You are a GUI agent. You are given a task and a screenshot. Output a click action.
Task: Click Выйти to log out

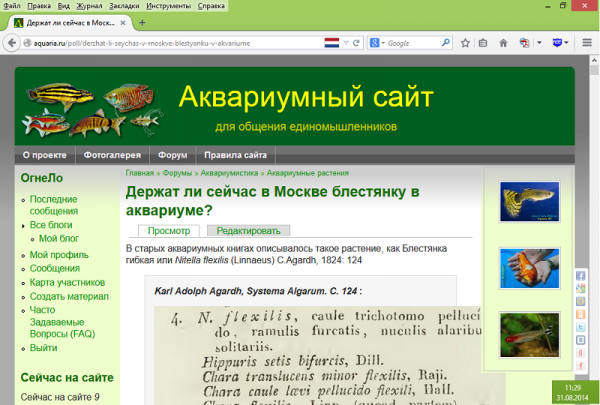click(43, 348)
